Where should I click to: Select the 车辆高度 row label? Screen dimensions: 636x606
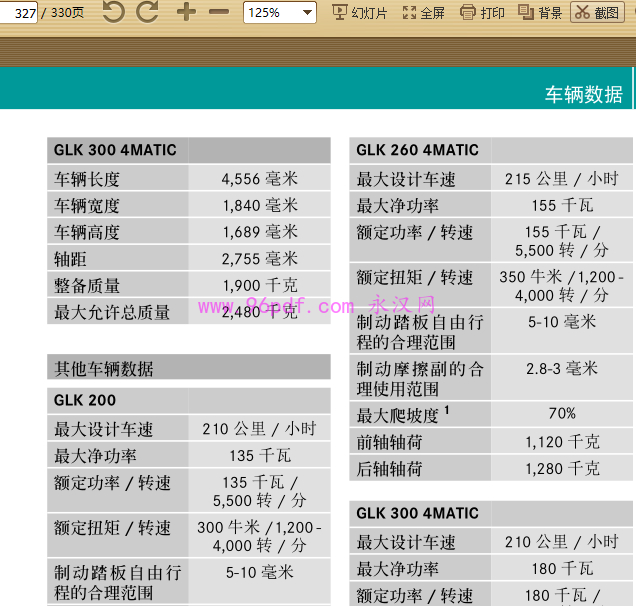click(x=87, y=232)
